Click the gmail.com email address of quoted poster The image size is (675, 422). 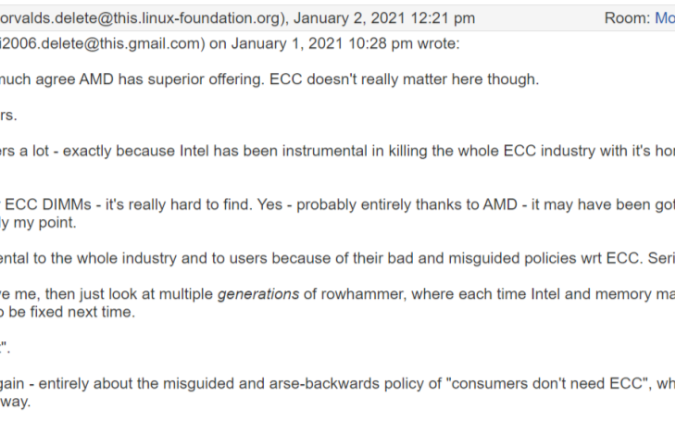[x=100, y=43]
